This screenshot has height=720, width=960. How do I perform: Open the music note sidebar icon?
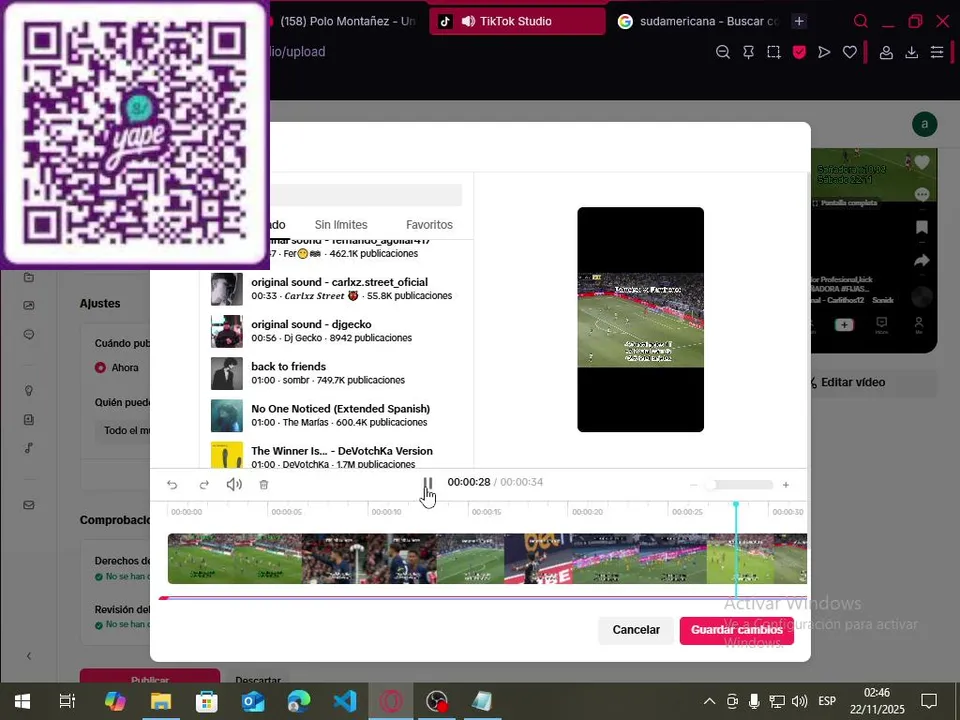pos(29,448)
